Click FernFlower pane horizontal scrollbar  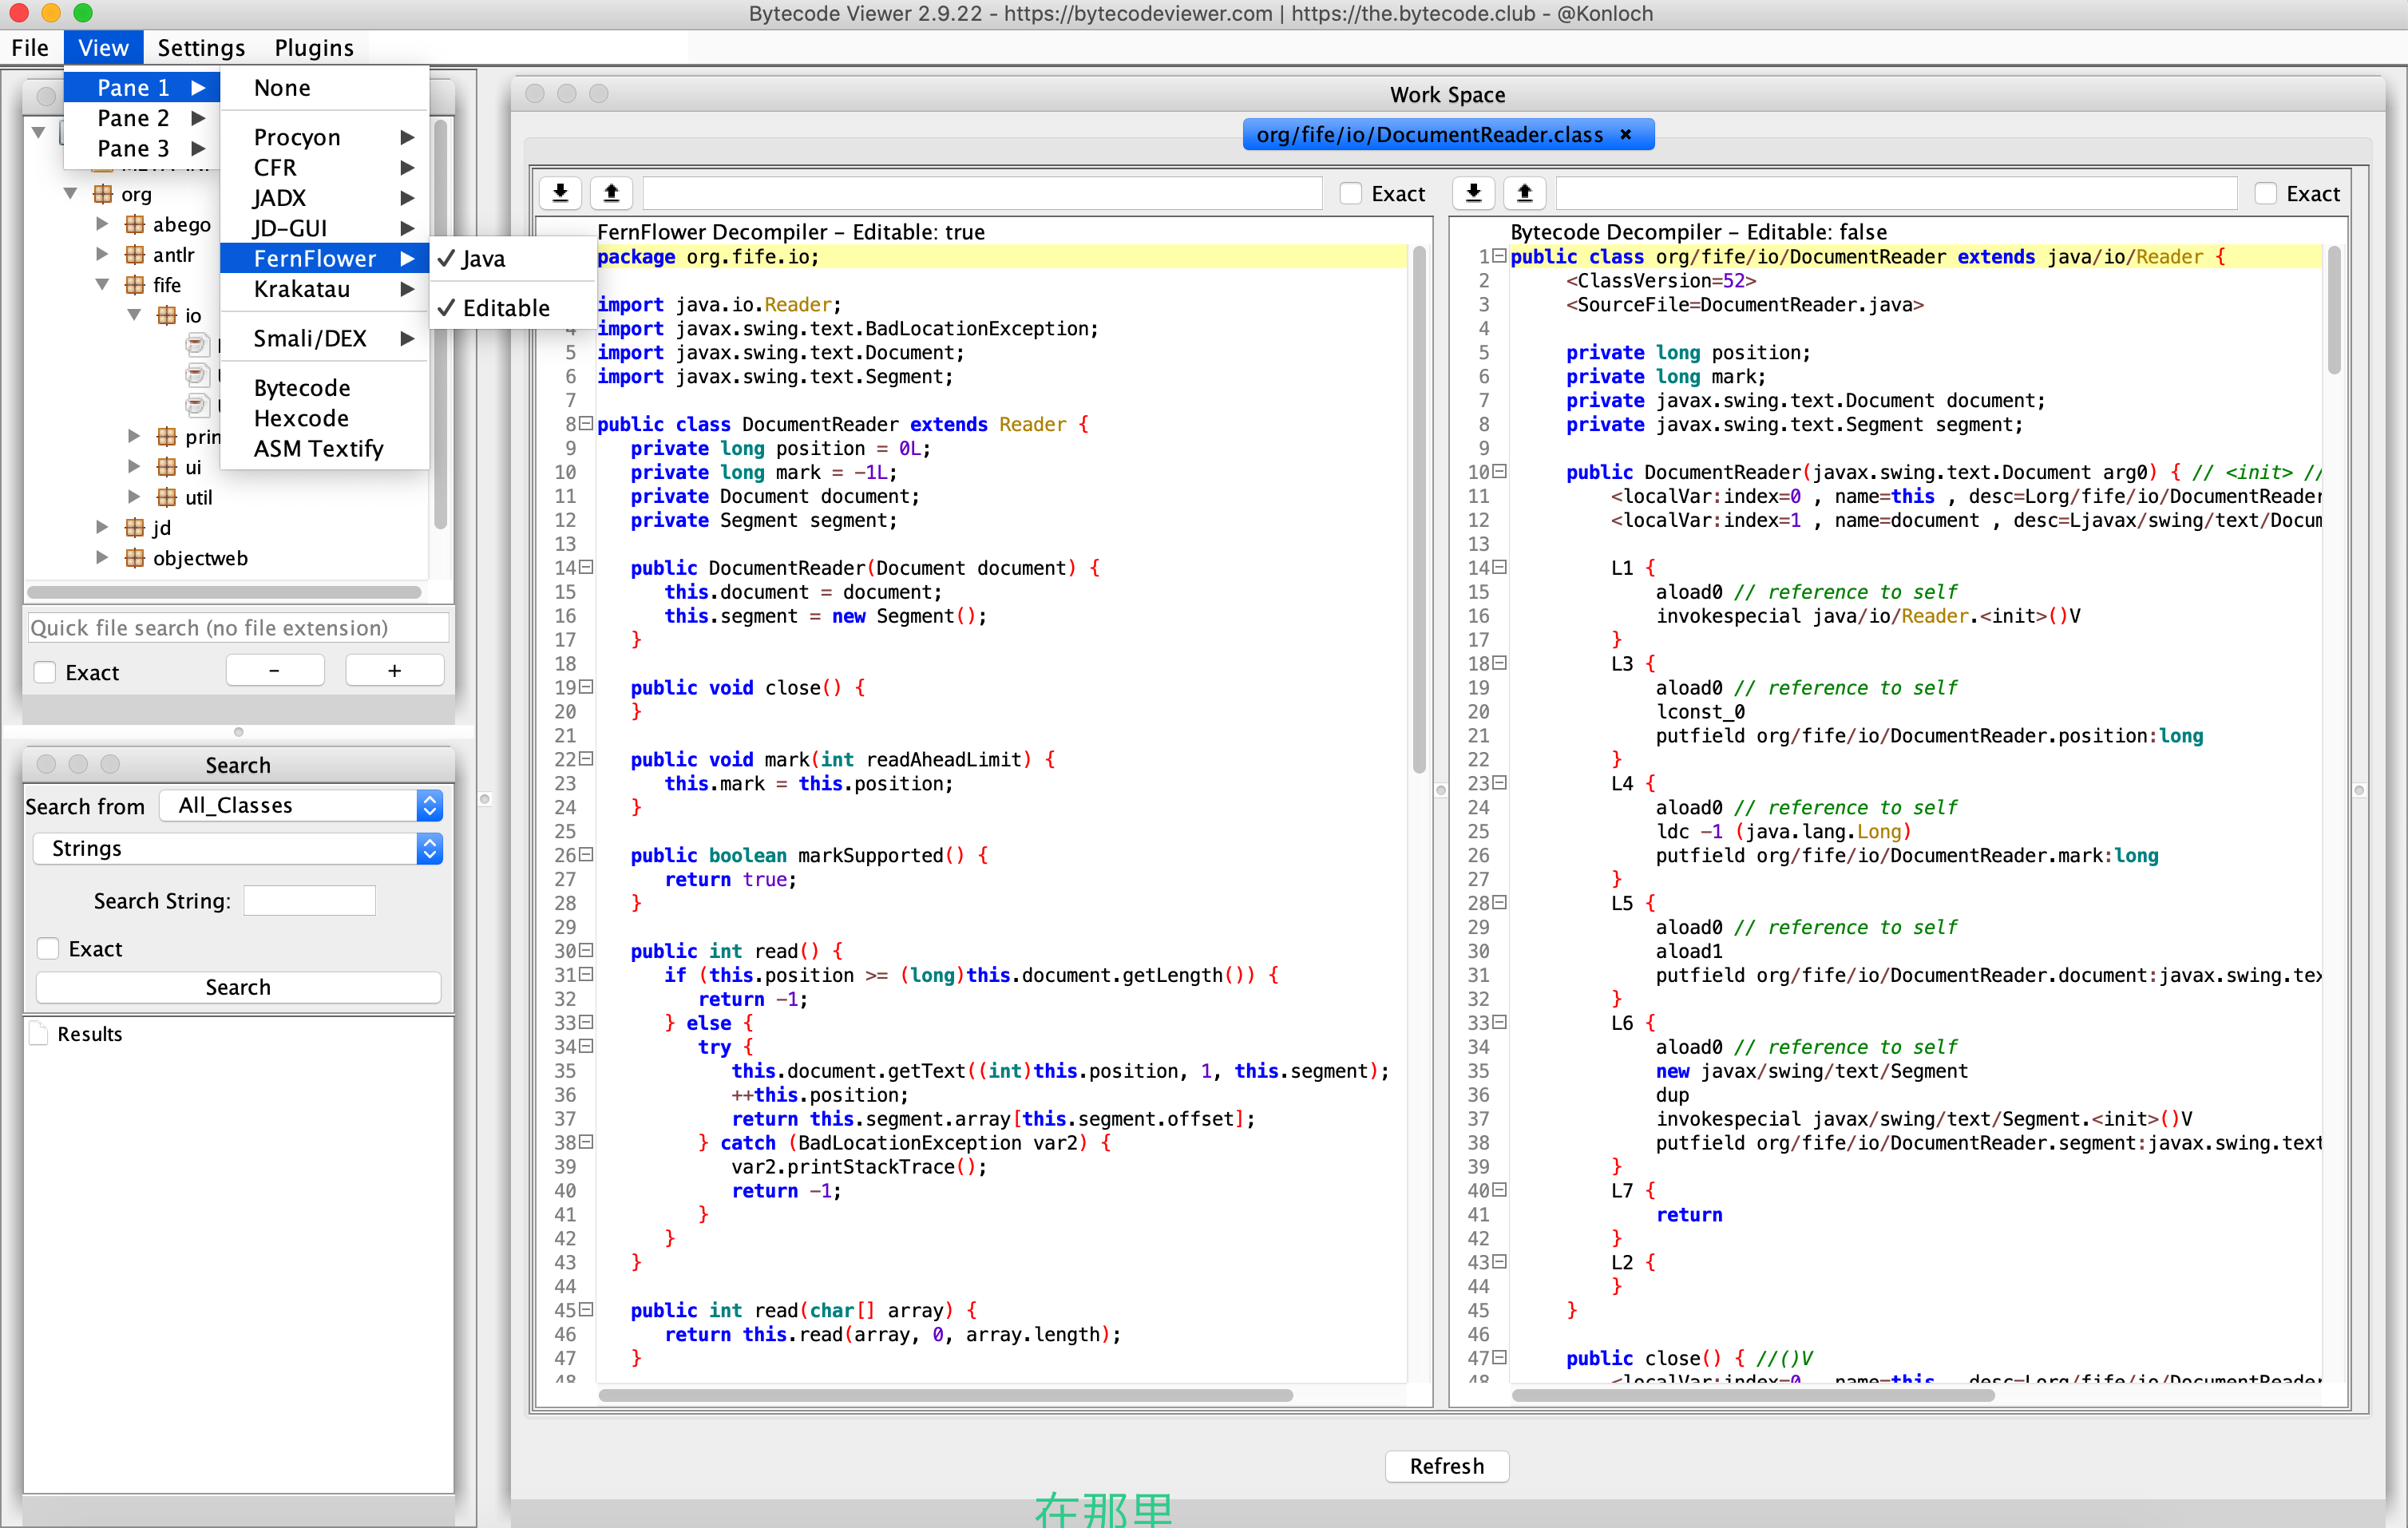tap(945, 1394)
